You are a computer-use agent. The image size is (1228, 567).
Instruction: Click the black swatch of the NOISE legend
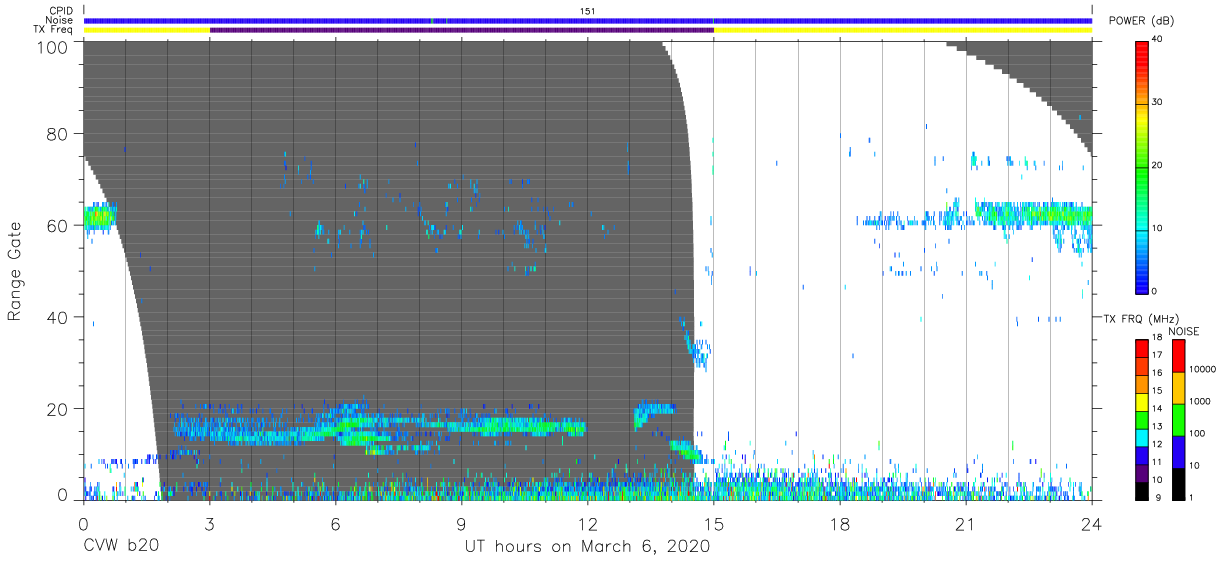[1178, 483]
